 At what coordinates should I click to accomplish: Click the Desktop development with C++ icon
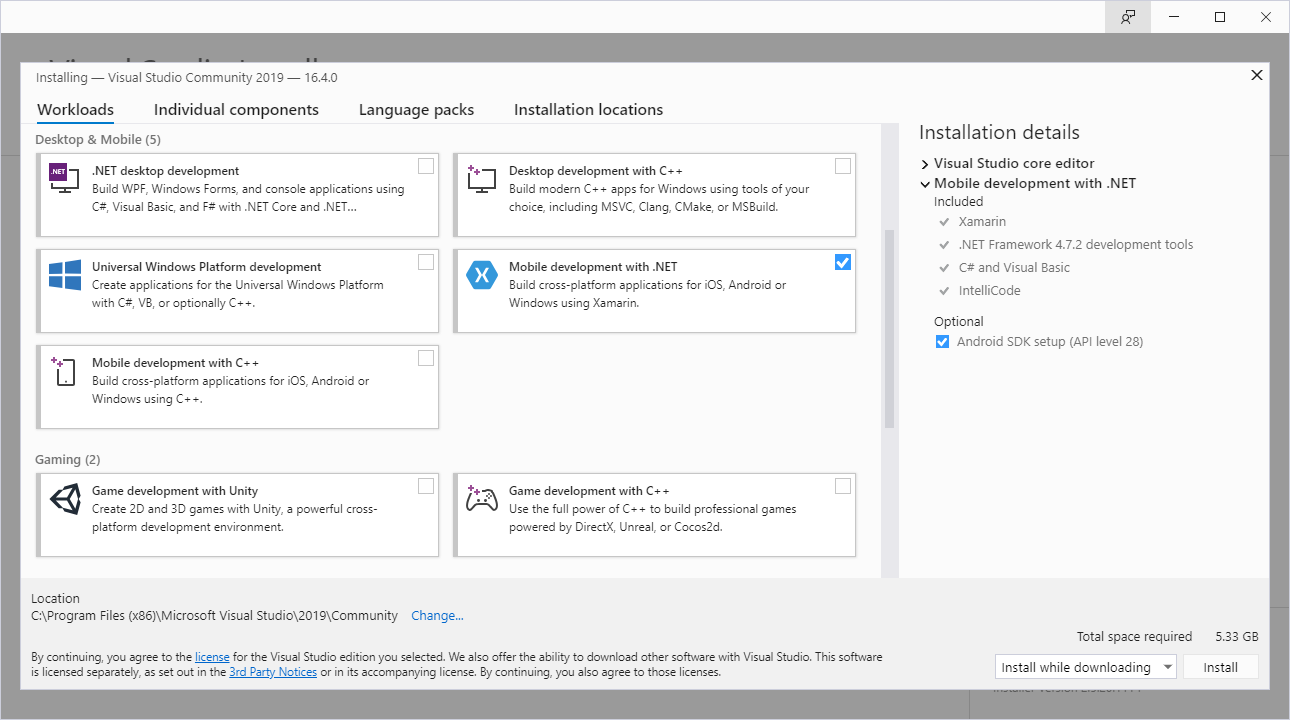click(x=481, y=179)
